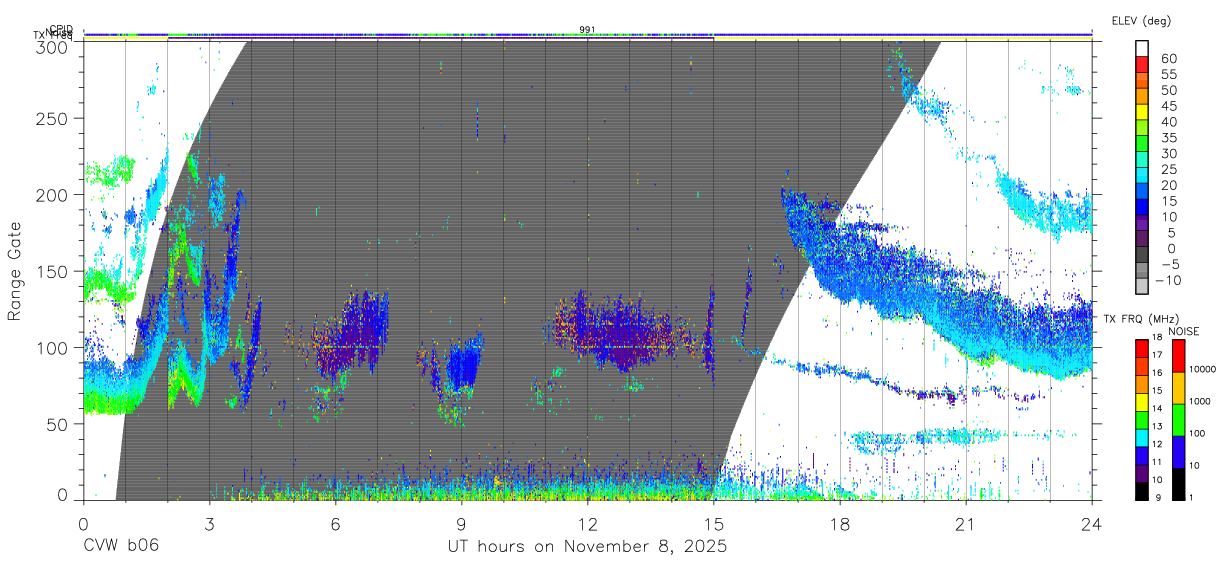This screenshot has width=1228, height=567.
Task: Click the 'CPID' label at top left
Action: coord(60,29)
